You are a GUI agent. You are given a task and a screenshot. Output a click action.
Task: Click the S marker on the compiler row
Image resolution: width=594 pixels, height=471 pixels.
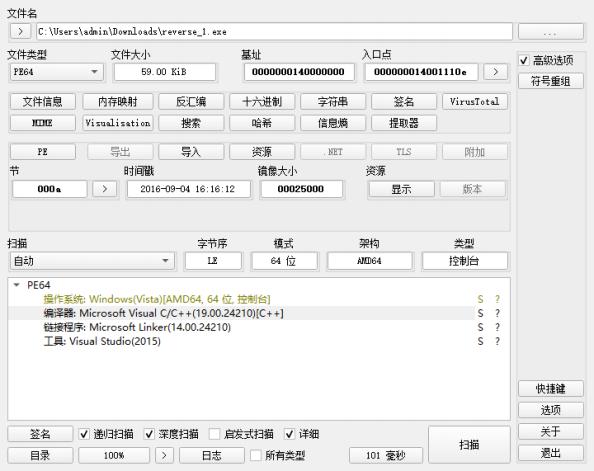[x=480, y=313]
